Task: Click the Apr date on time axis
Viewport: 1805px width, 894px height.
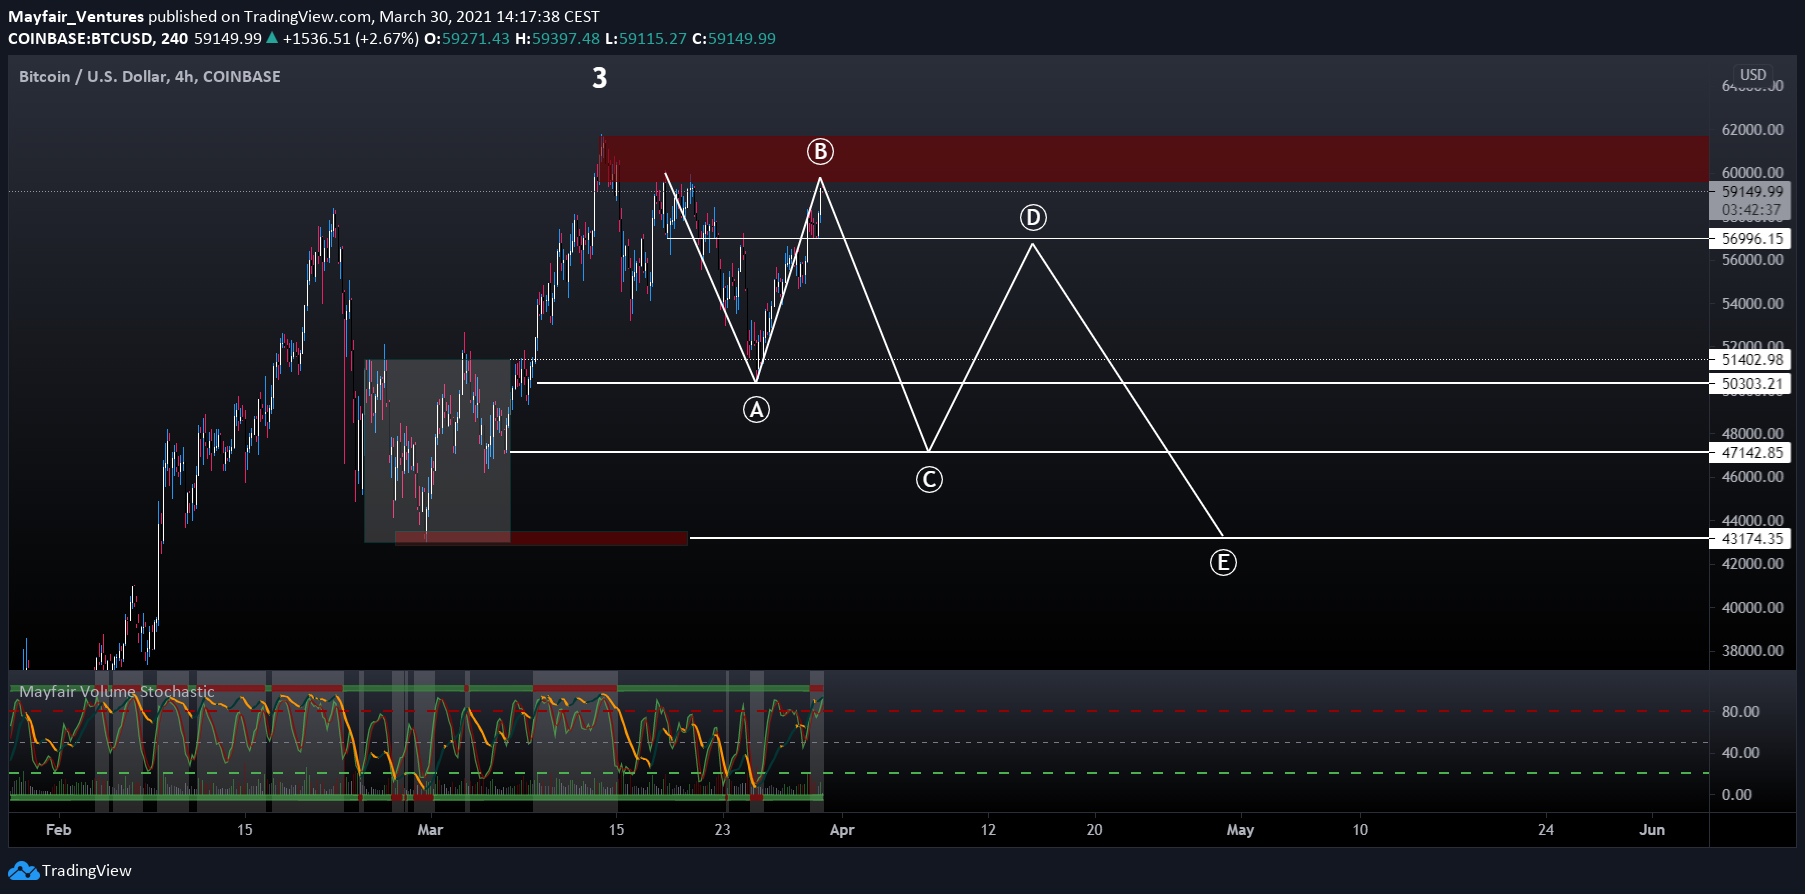Action: (842, 830)
